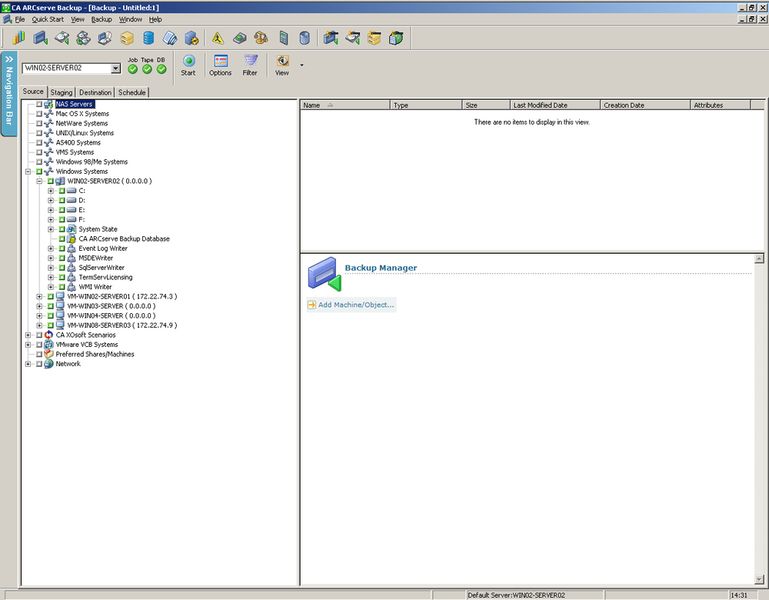Screen dimensions: 769x600
Task: Click the blue database cylinder toolbar icon
Action: (148, 38)
